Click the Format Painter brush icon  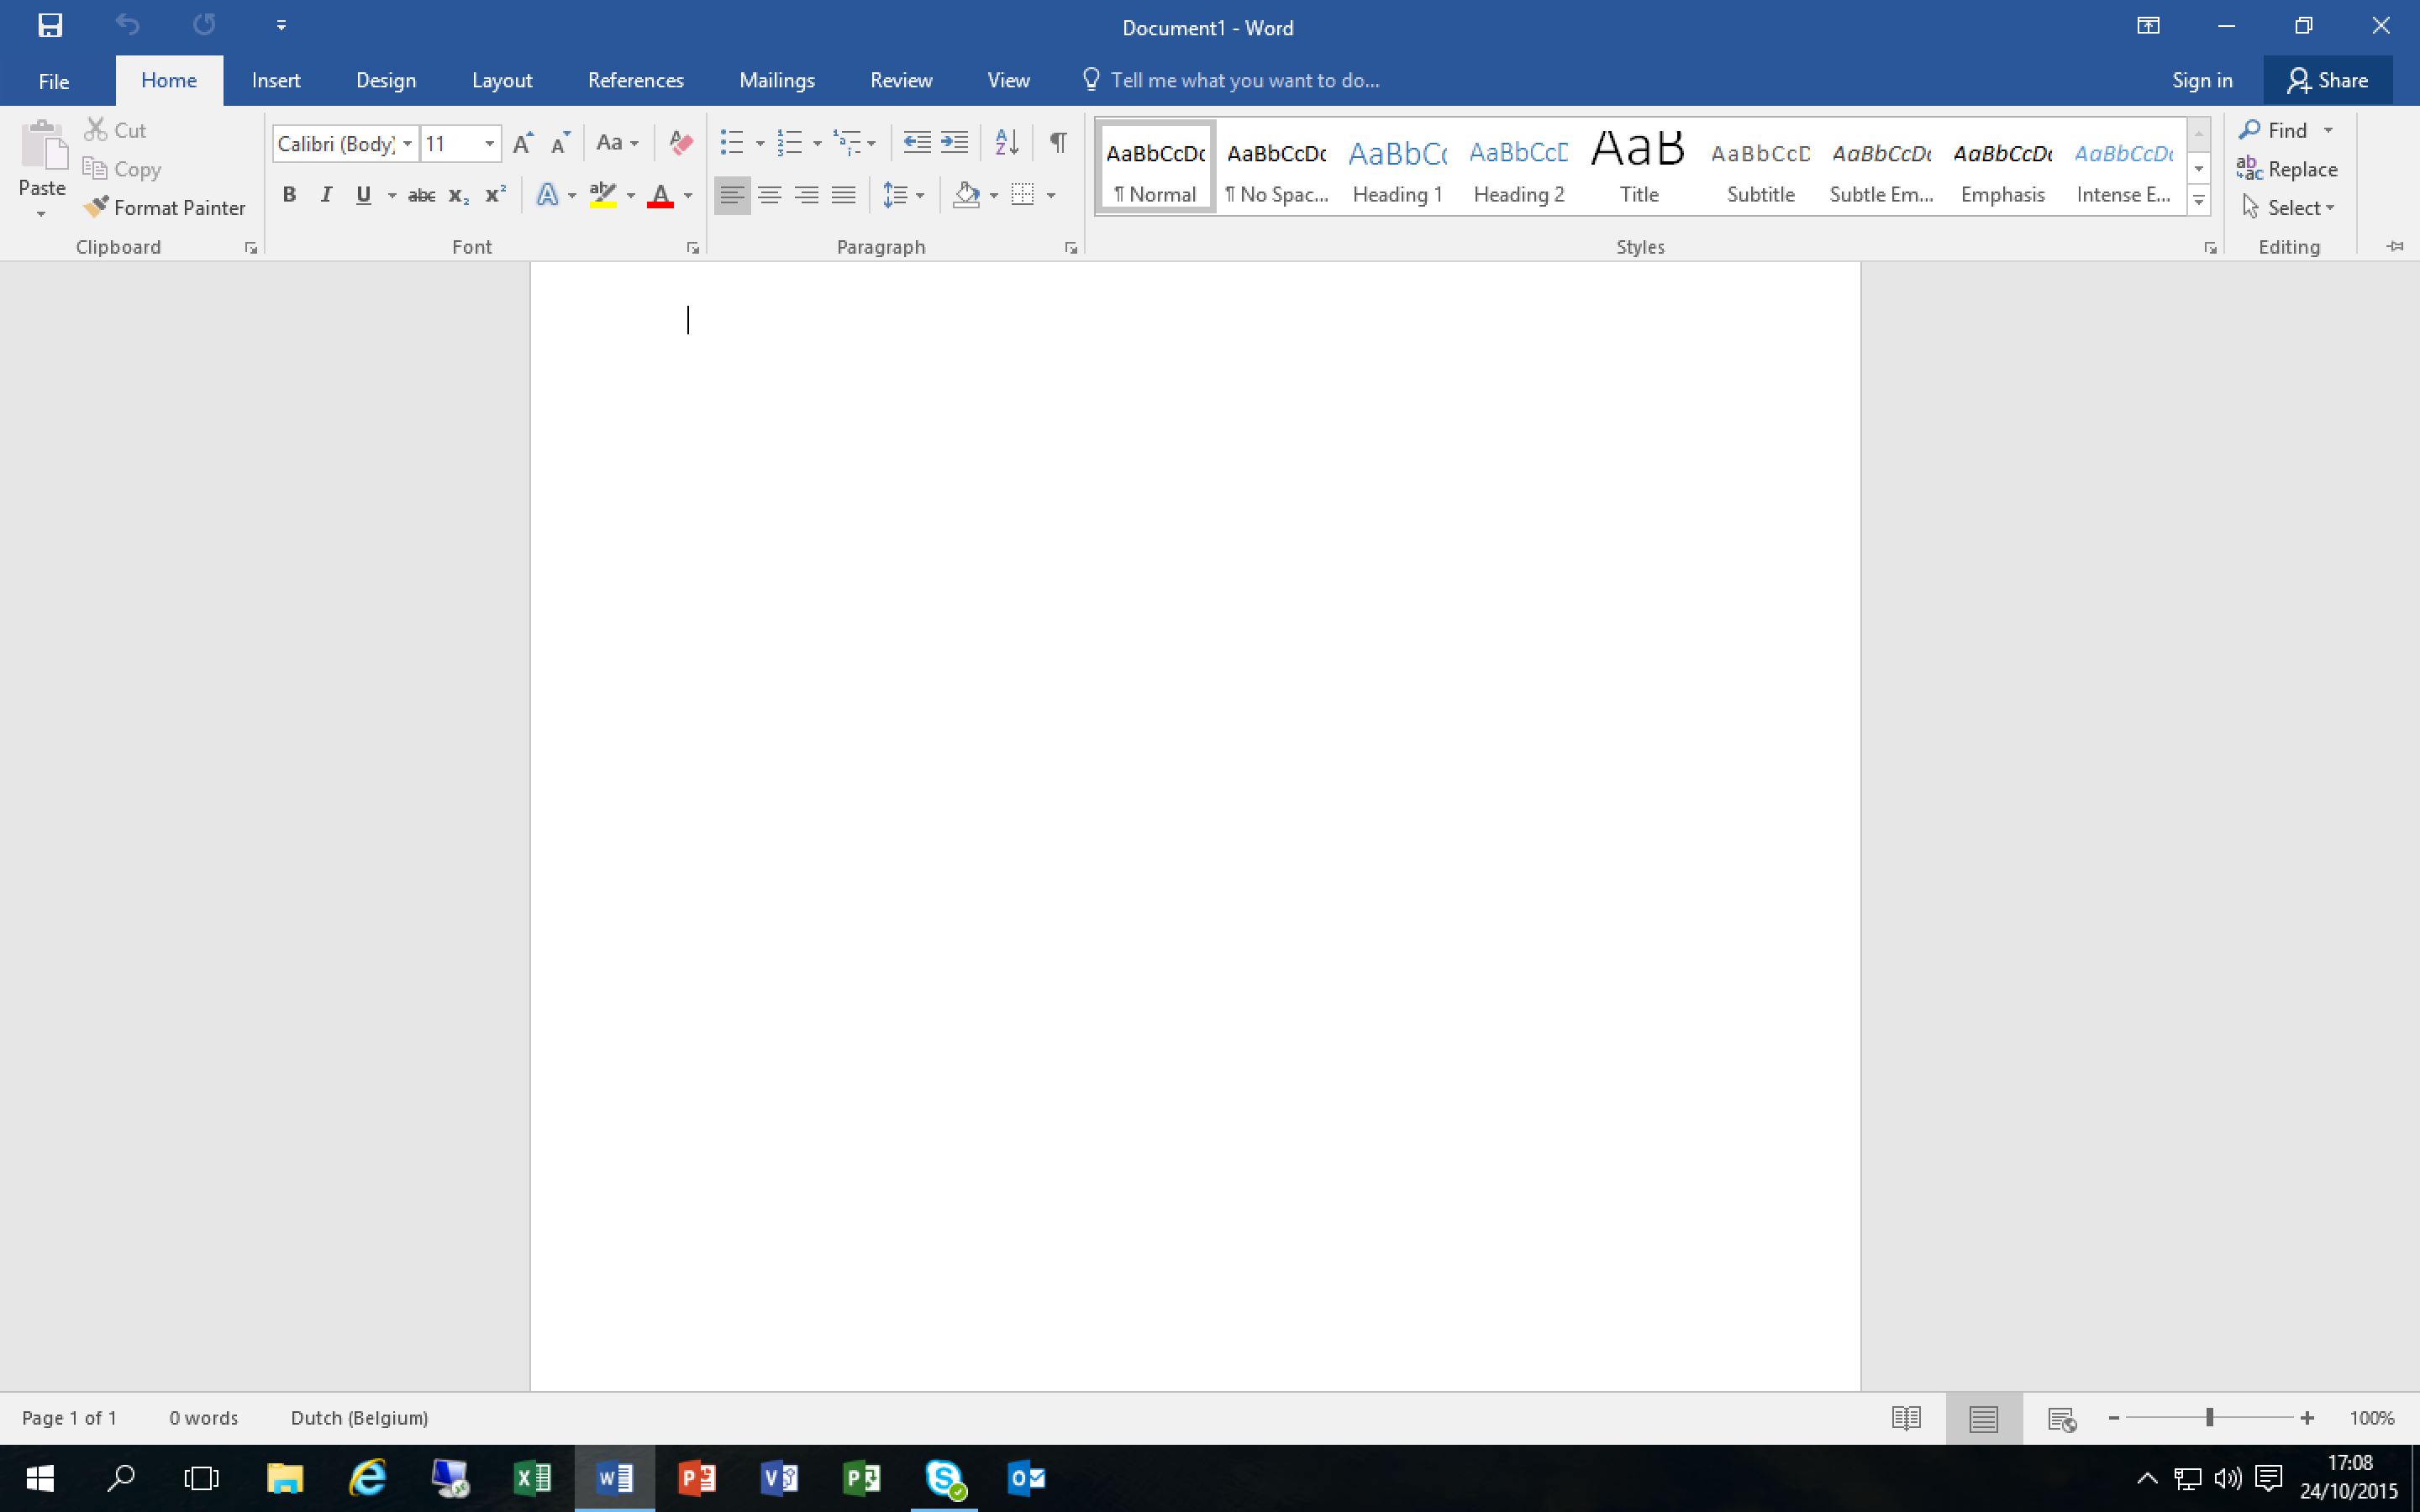(x=96, y=207)
